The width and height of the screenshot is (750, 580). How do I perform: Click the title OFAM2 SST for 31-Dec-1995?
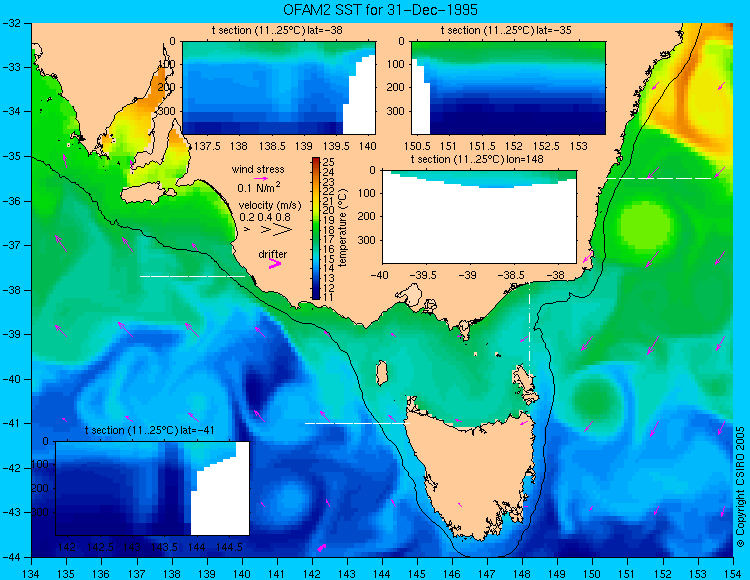pyautogui.click(x=380, y=10)
